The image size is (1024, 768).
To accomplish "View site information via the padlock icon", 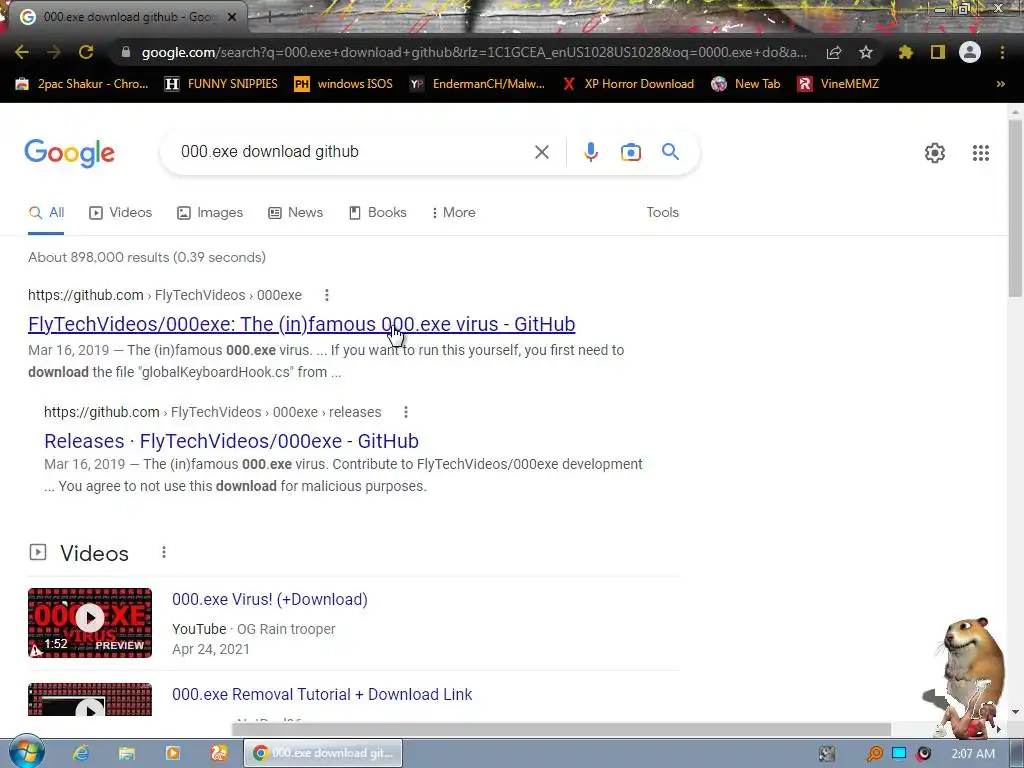I will (x=125, y=52).
